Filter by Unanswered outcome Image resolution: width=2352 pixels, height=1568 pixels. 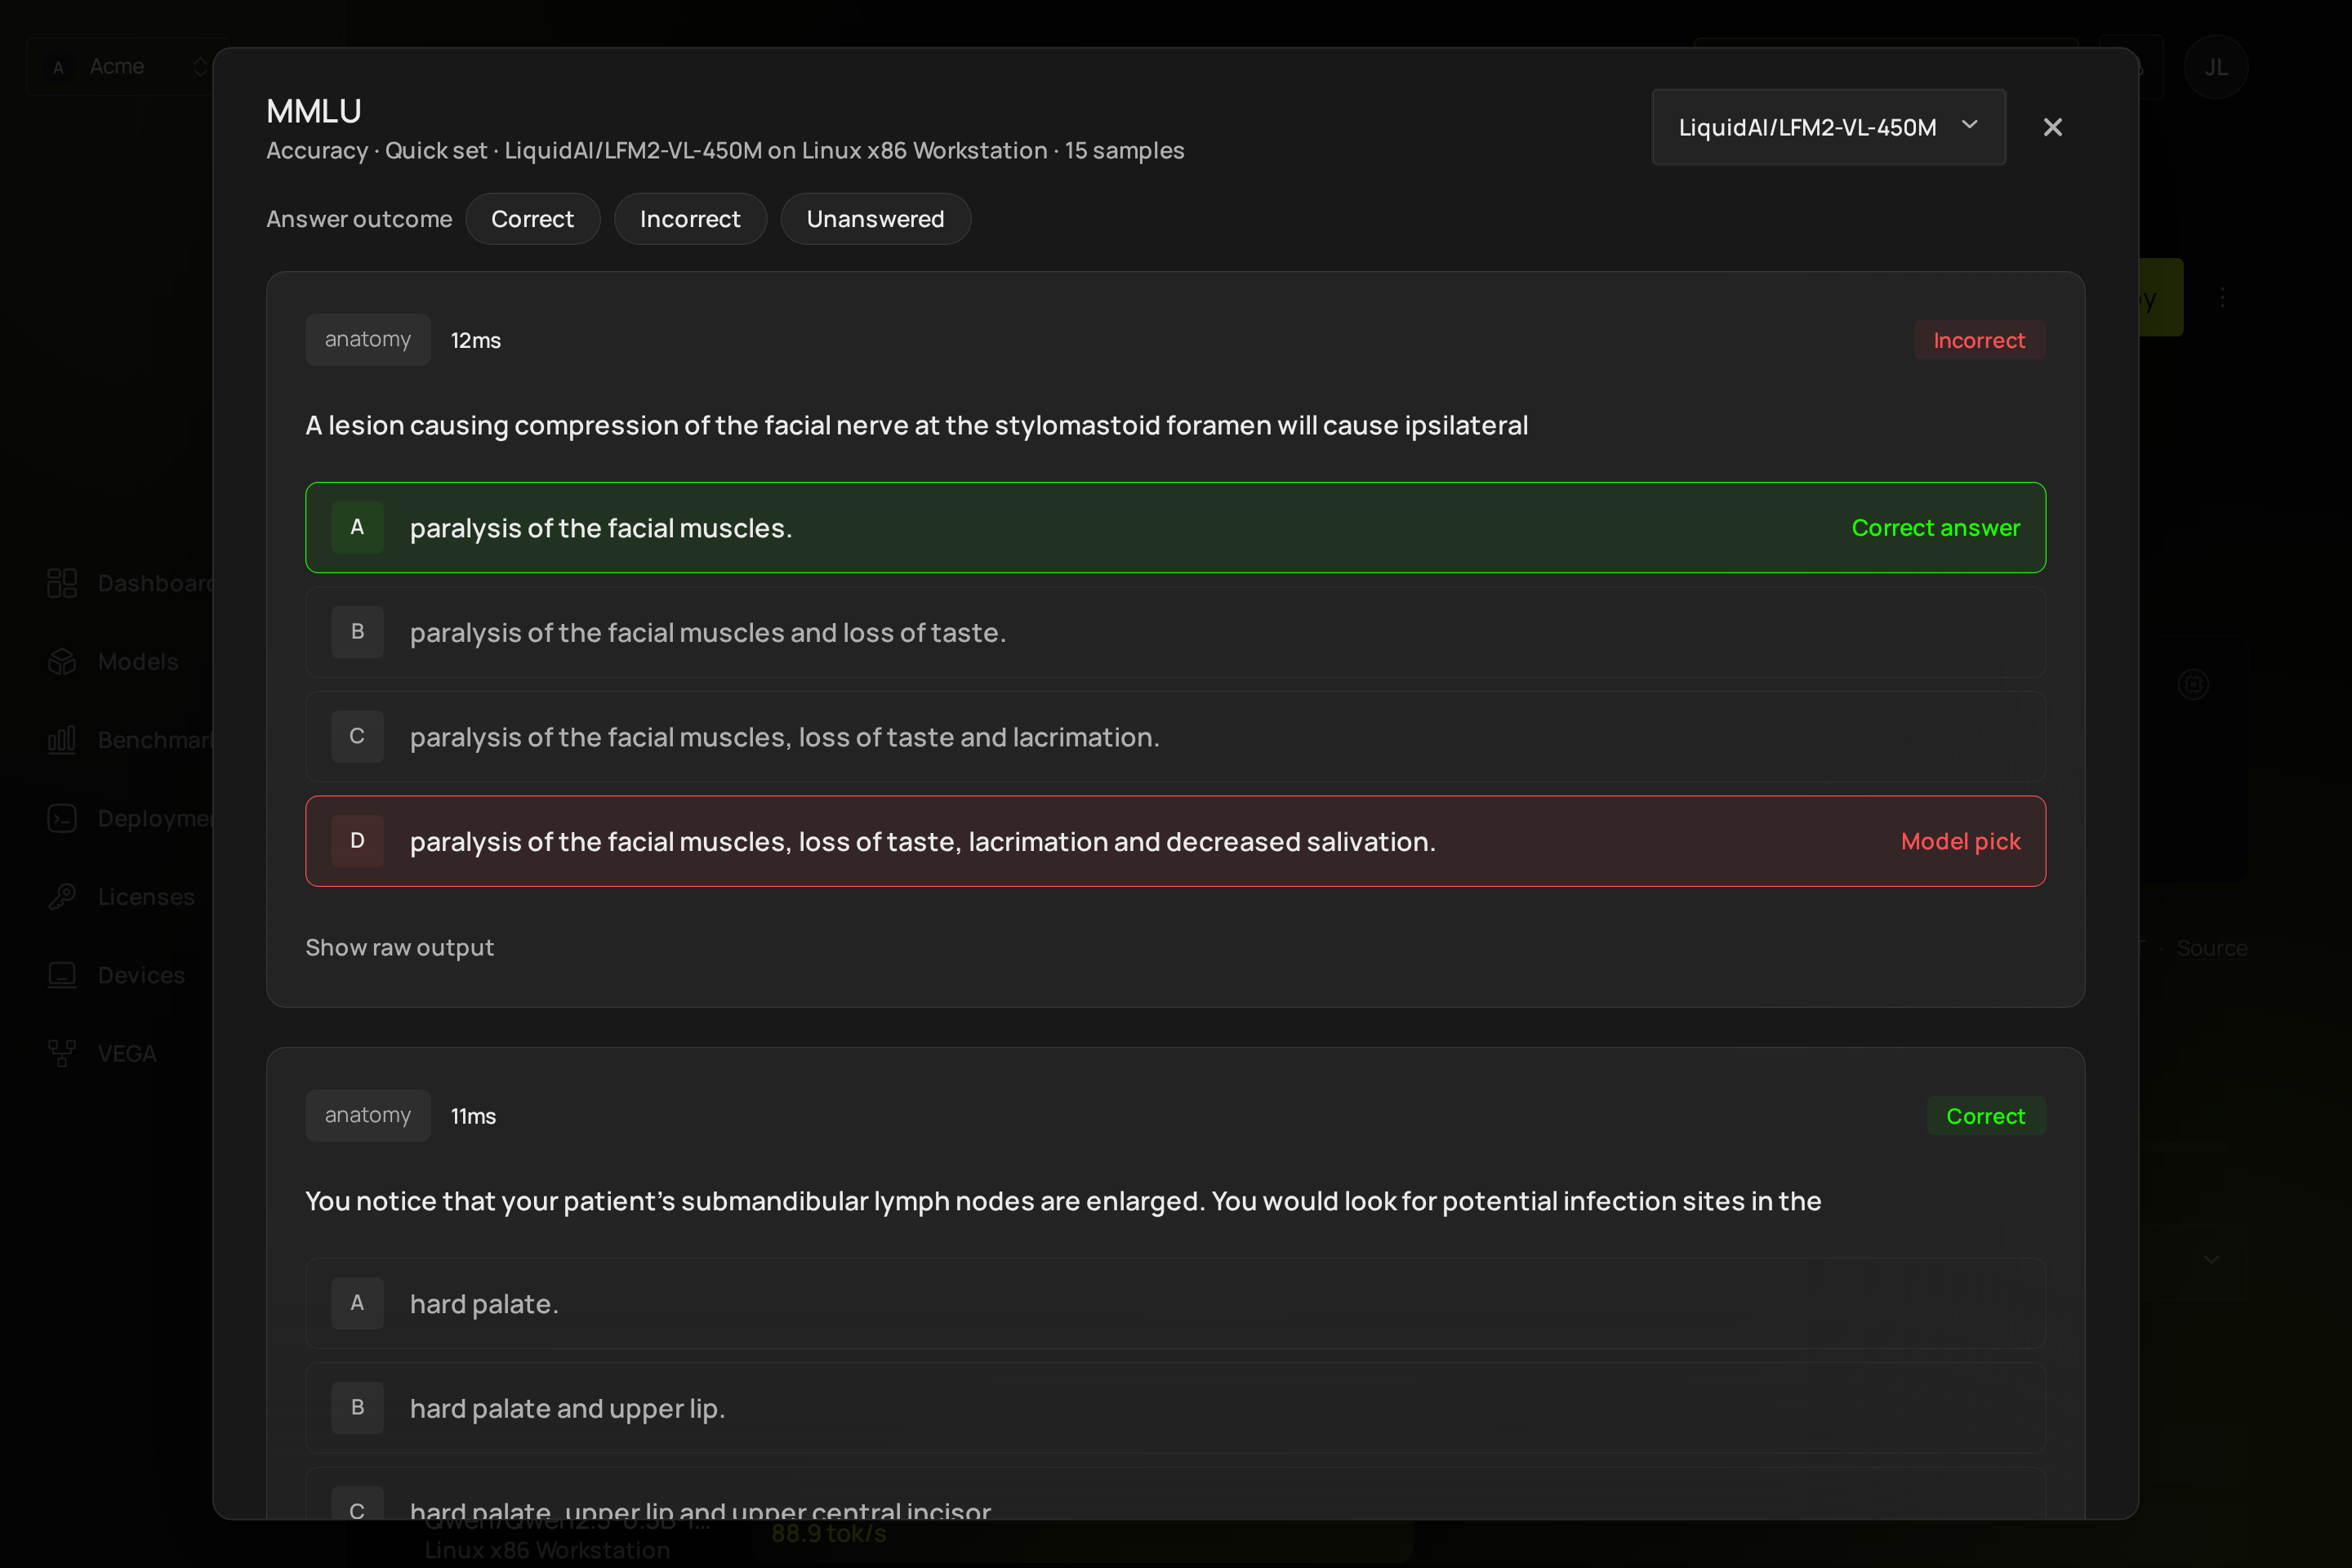[x=875, y=219]
